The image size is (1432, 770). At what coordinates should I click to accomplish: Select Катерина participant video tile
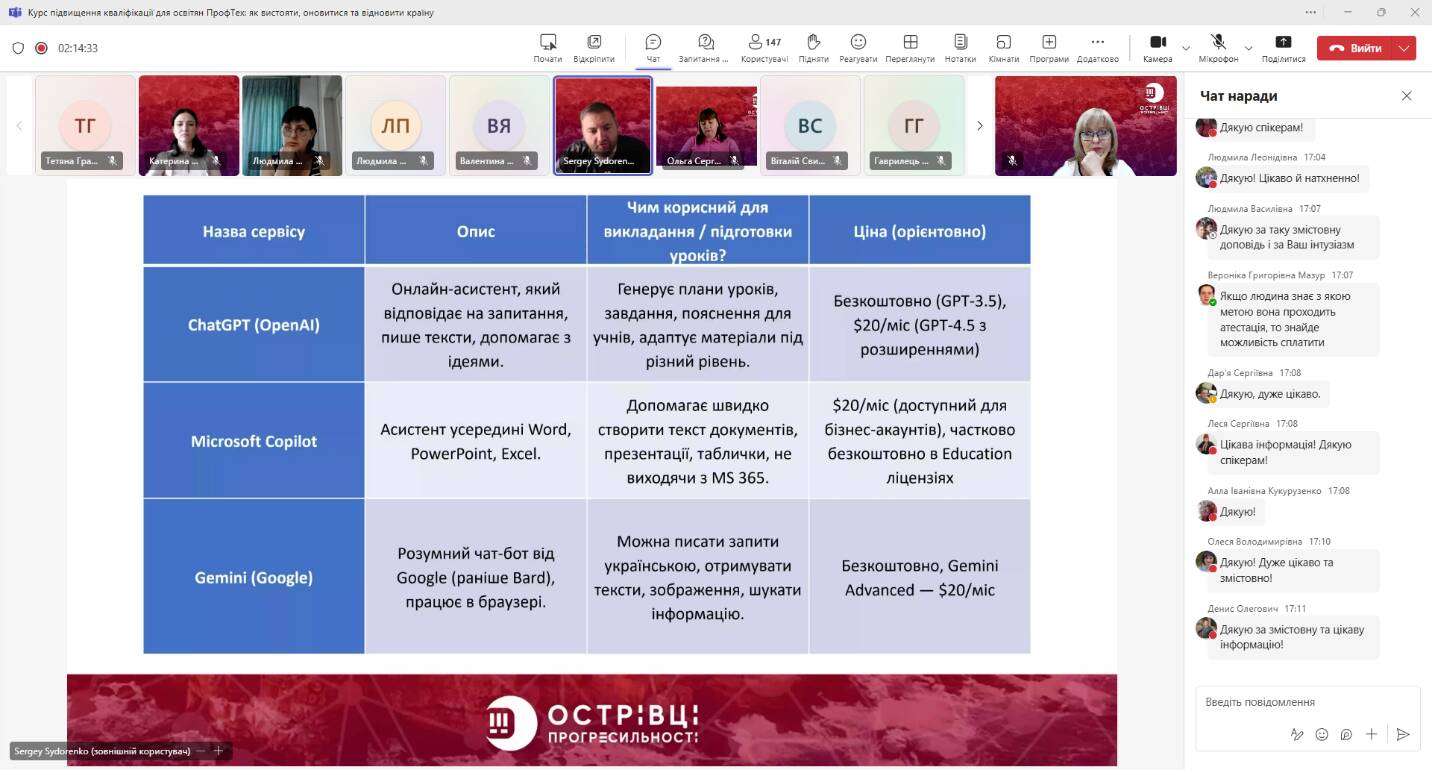pos(189,125)
